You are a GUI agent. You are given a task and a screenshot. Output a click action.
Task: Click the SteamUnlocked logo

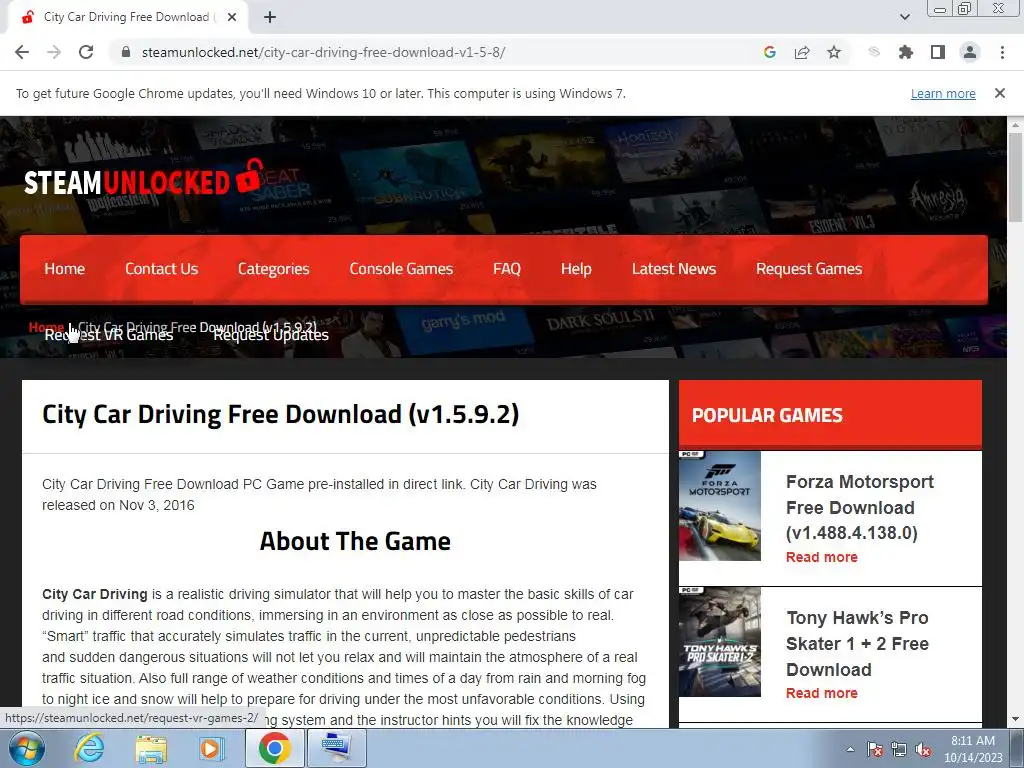(143, 178)
